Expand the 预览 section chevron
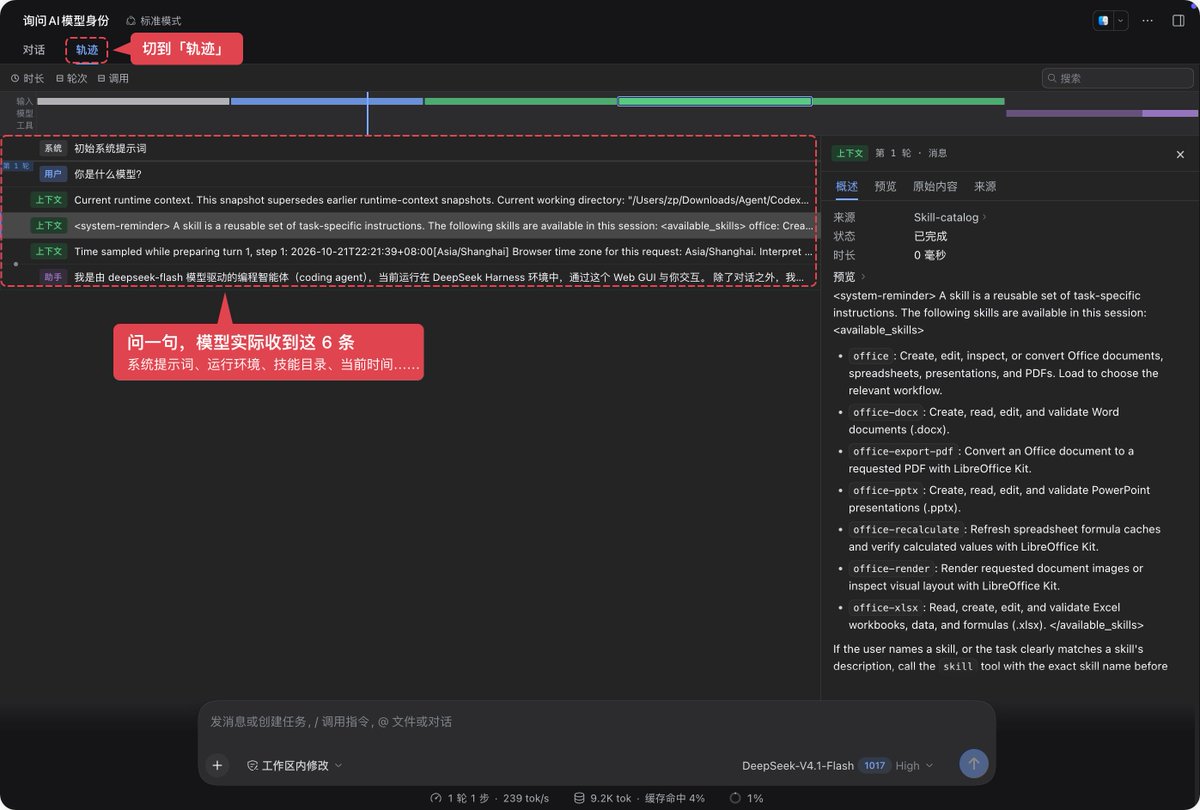This screenshot has height=810, width=1200. tap(863, 277)
